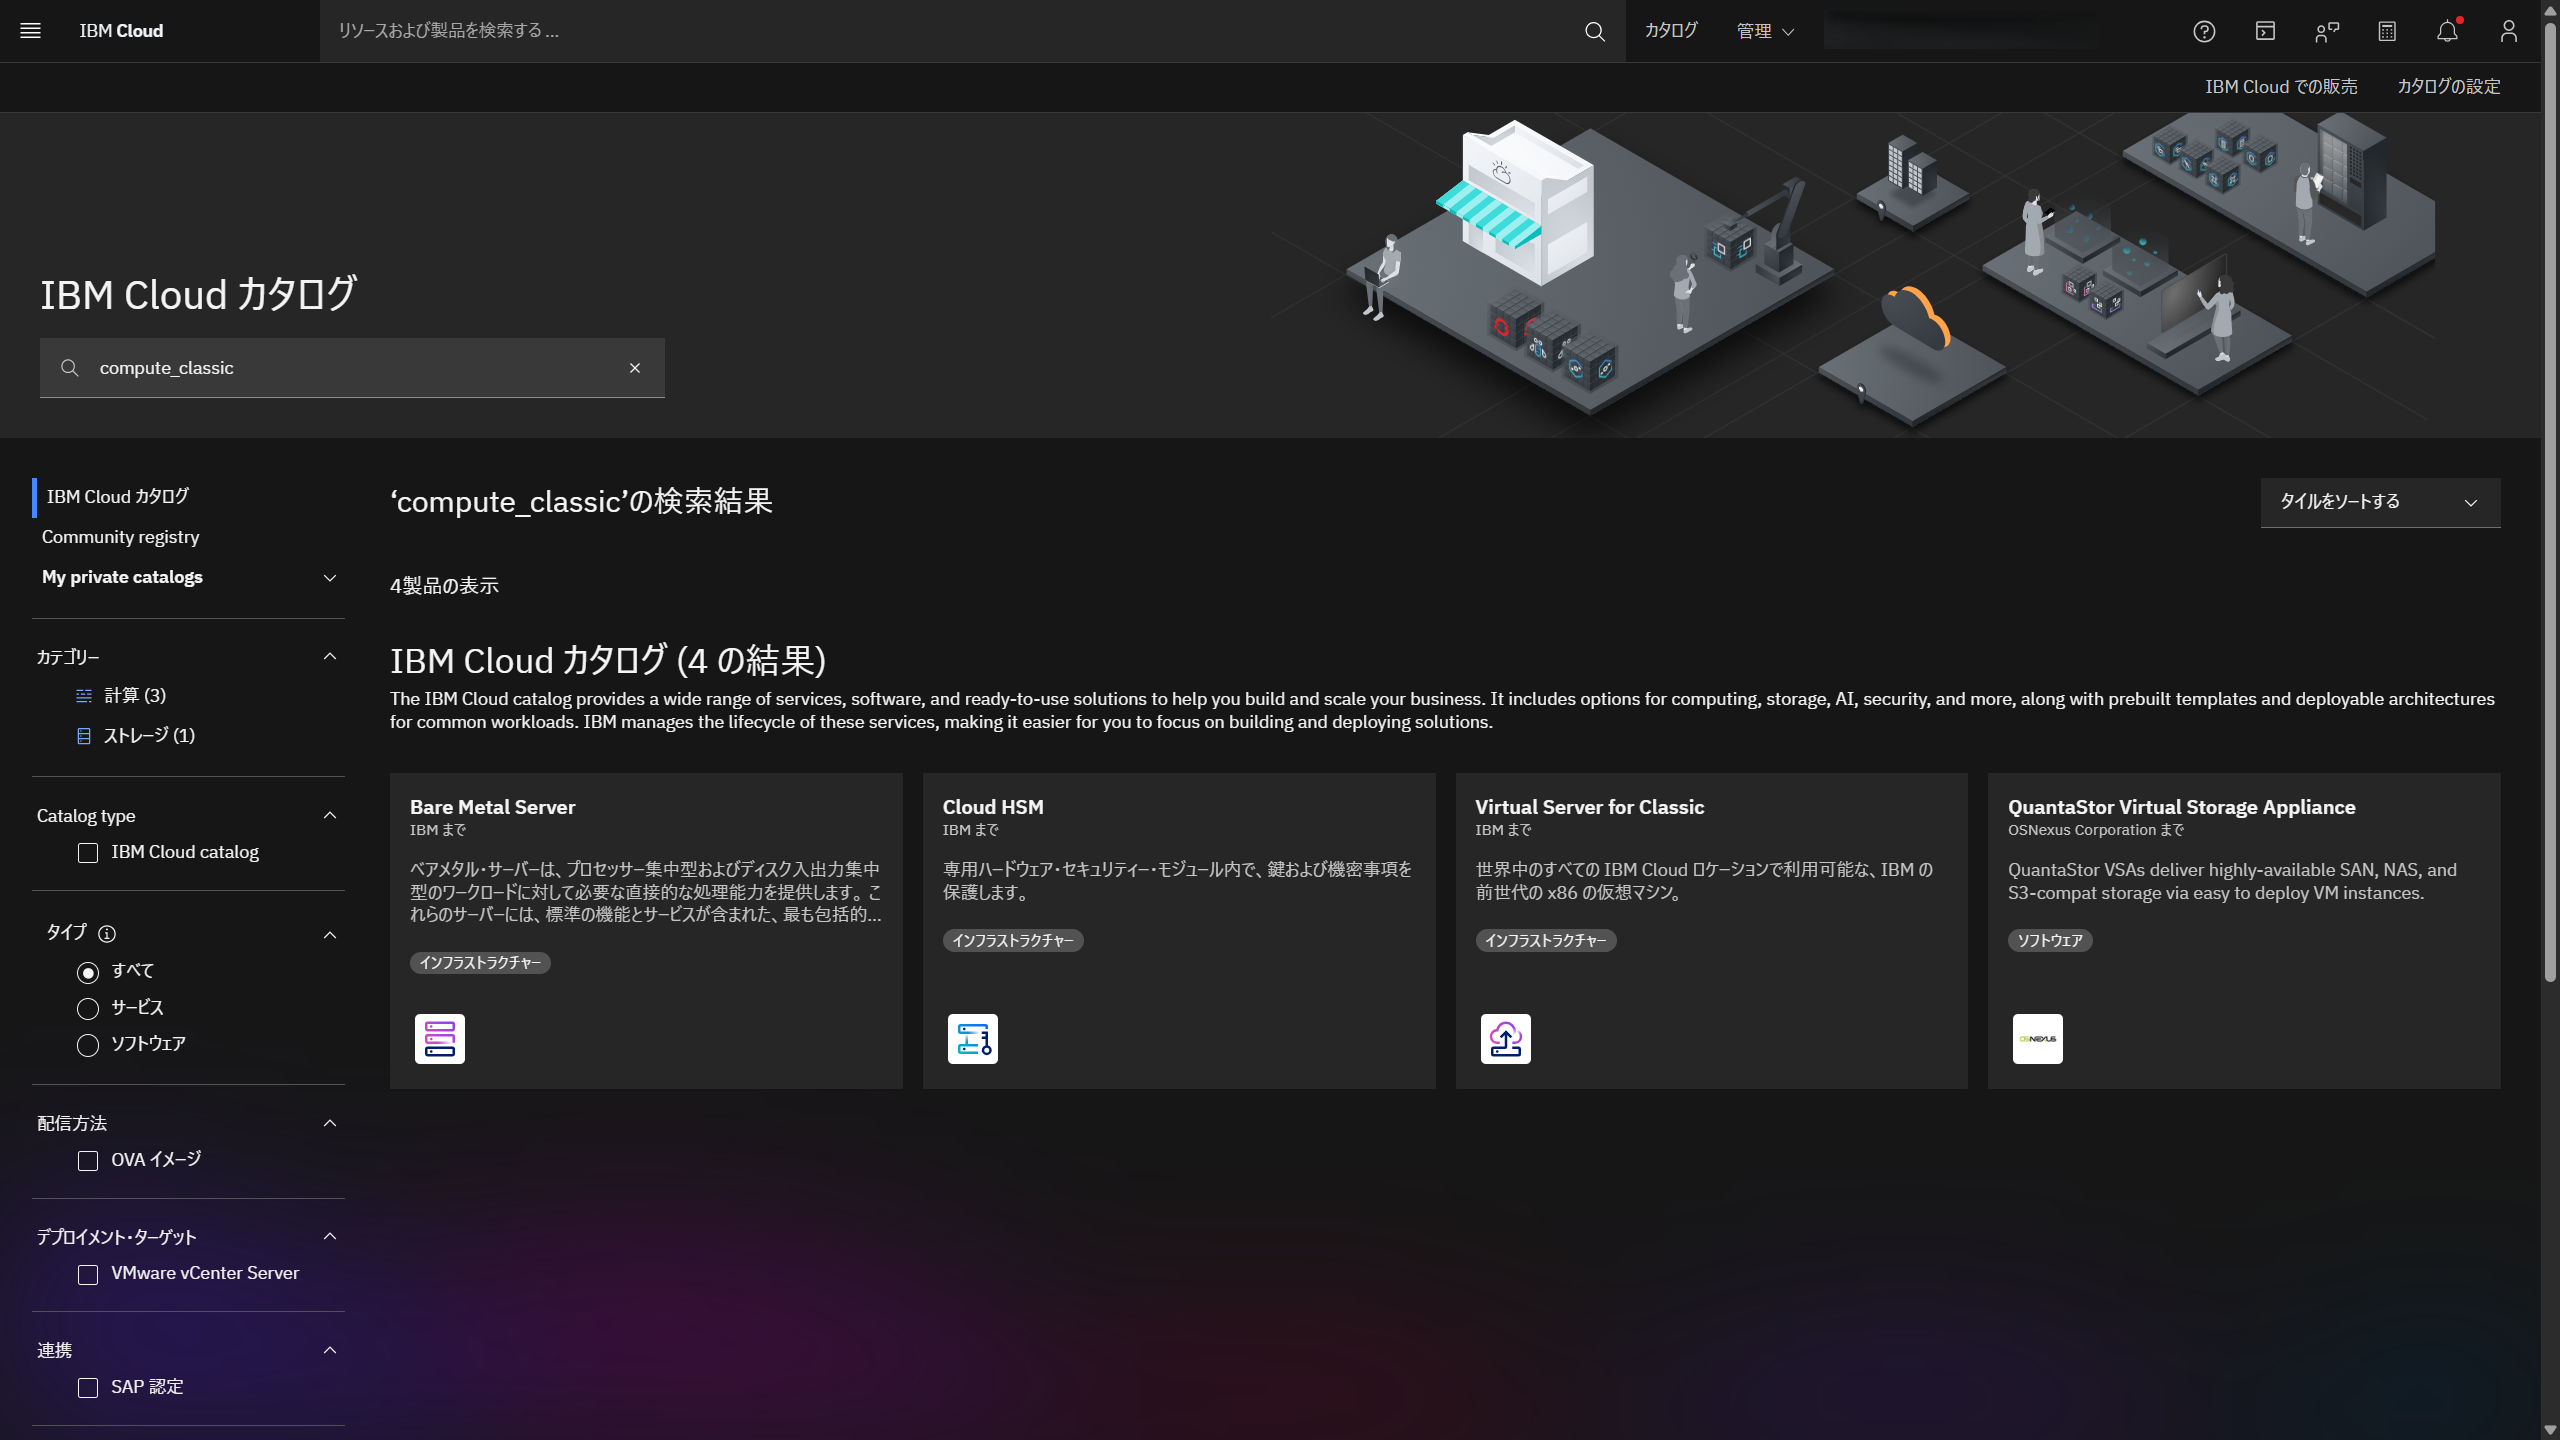Check notifications via the bell icon
This screenshot has width=2560, height=1440.
pyautogui.click(x=2447, y=31)
